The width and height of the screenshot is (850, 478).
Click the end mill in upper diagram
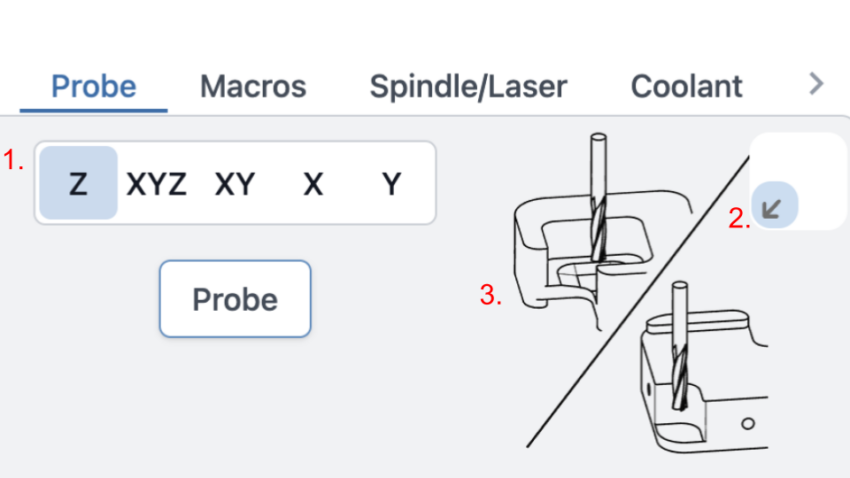click(x=598, y=199)
